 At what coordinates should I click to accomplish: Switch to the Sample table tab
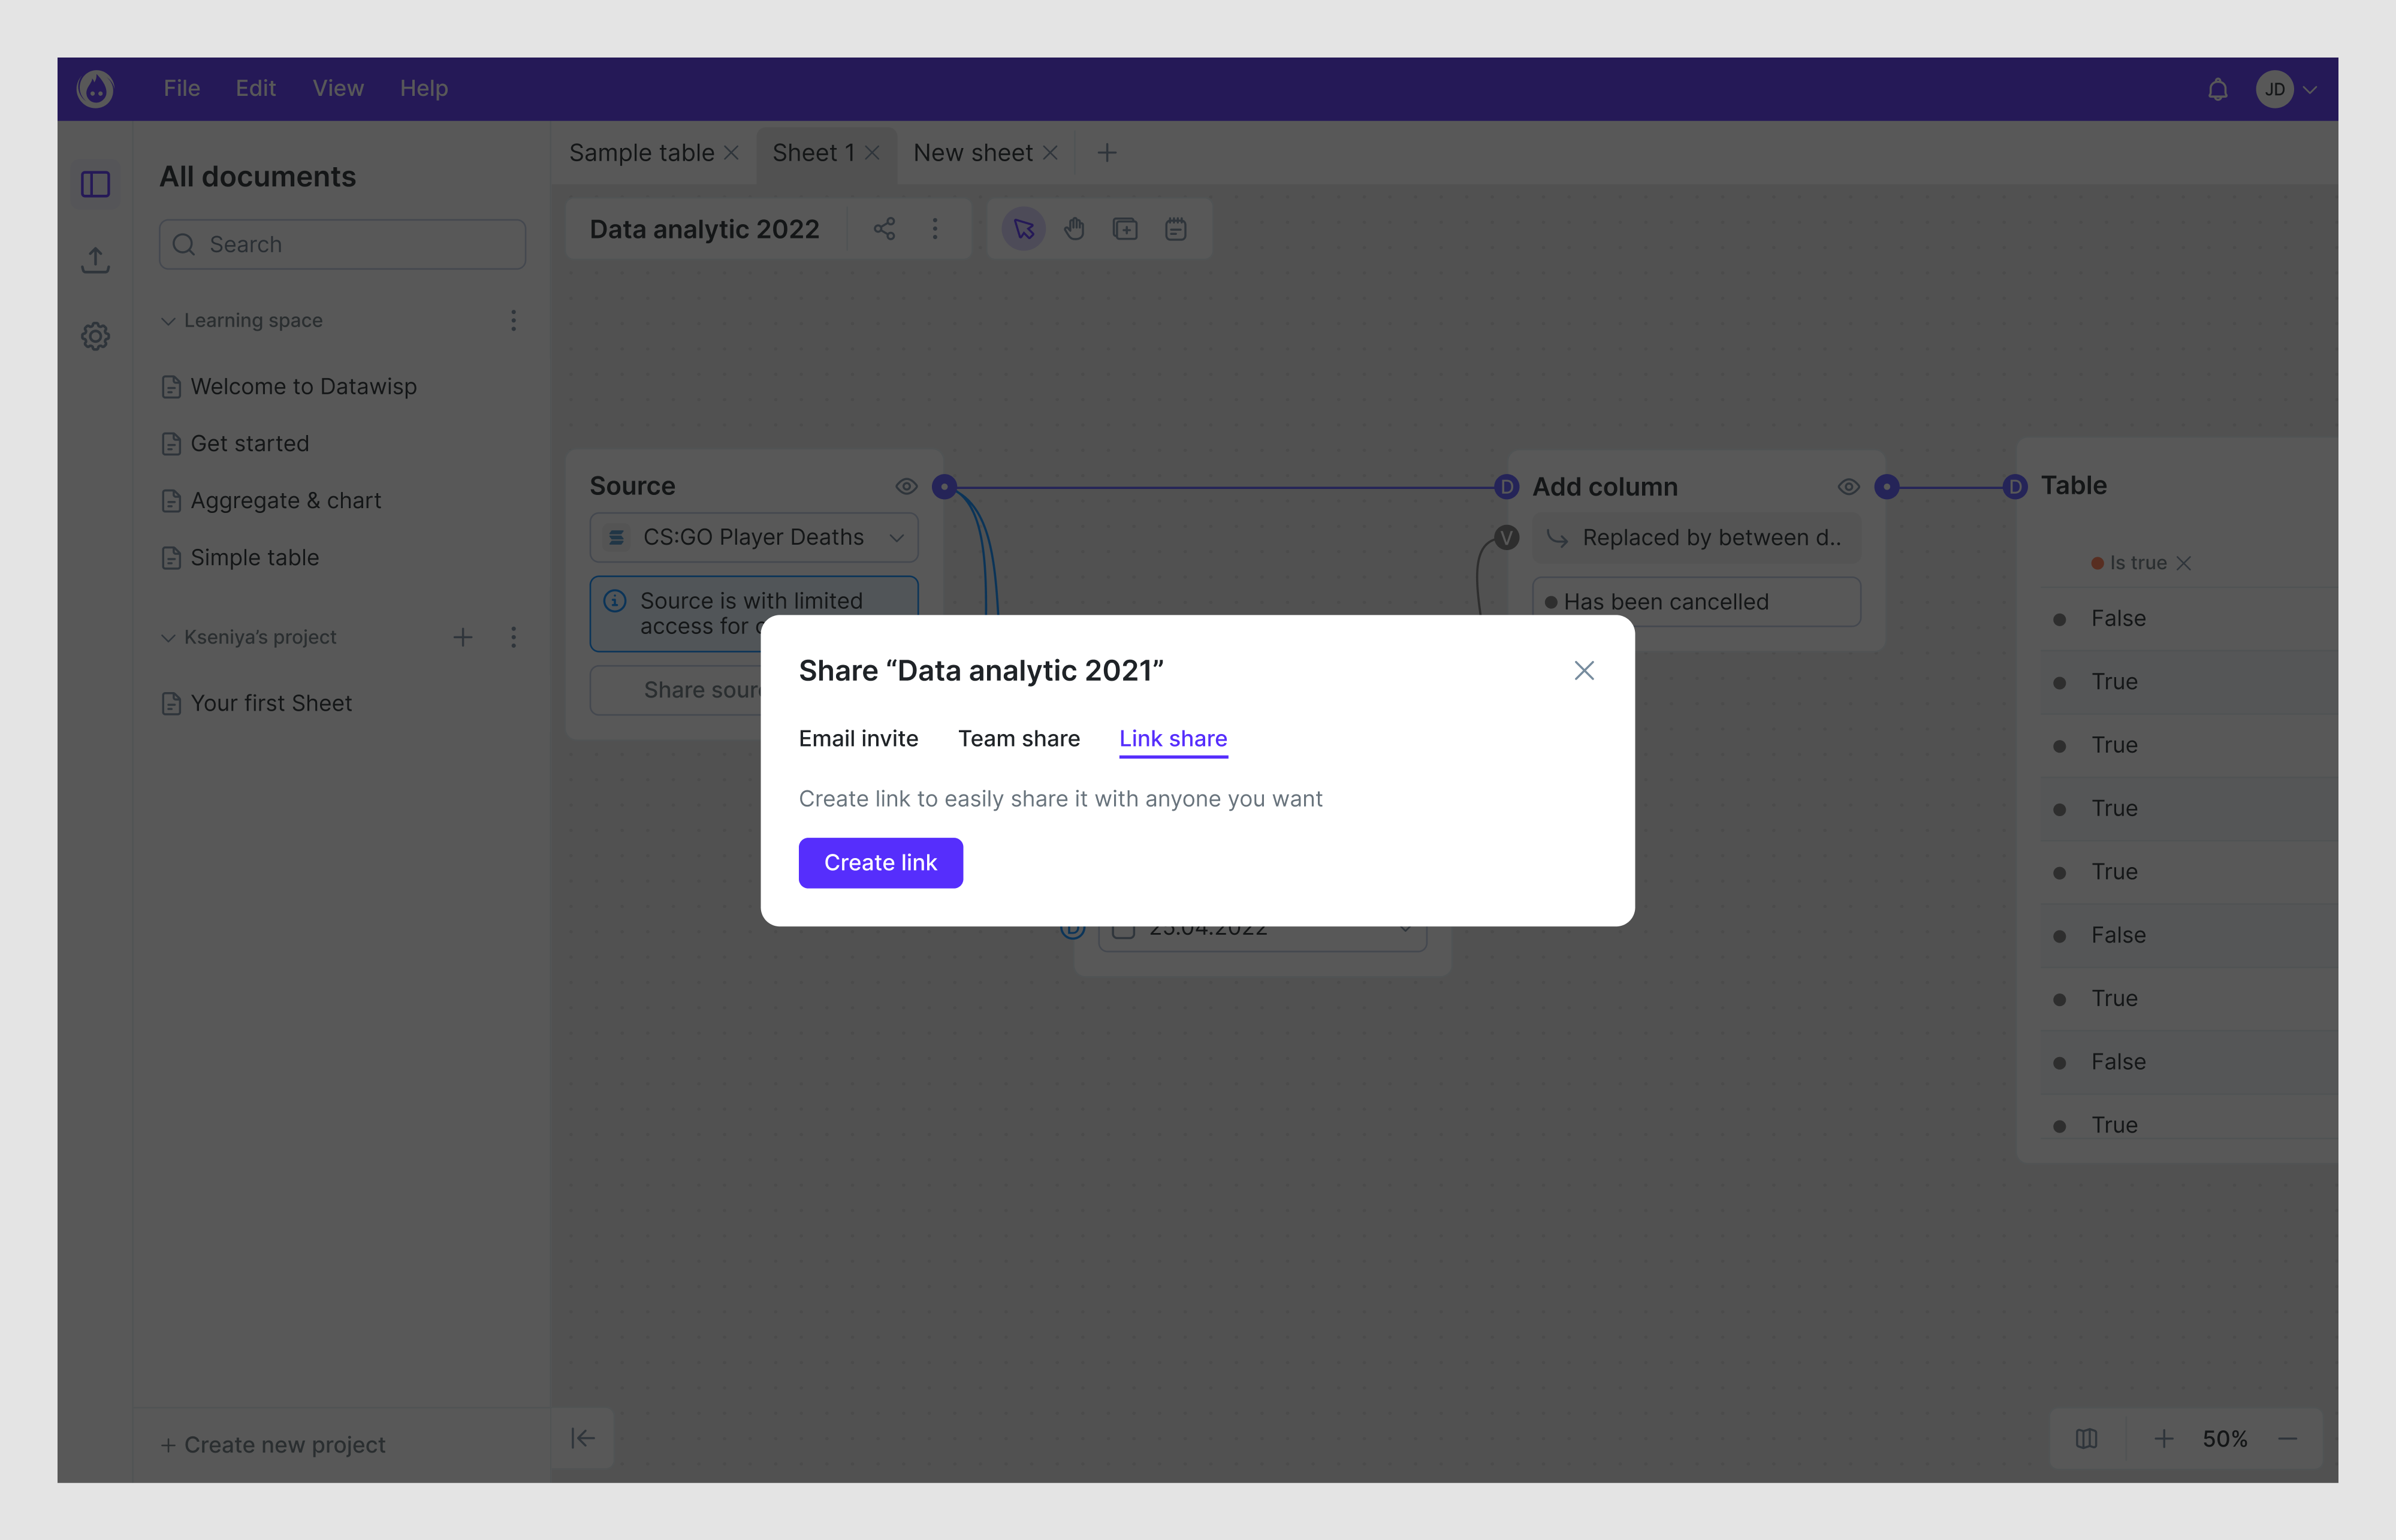[641, 153]
